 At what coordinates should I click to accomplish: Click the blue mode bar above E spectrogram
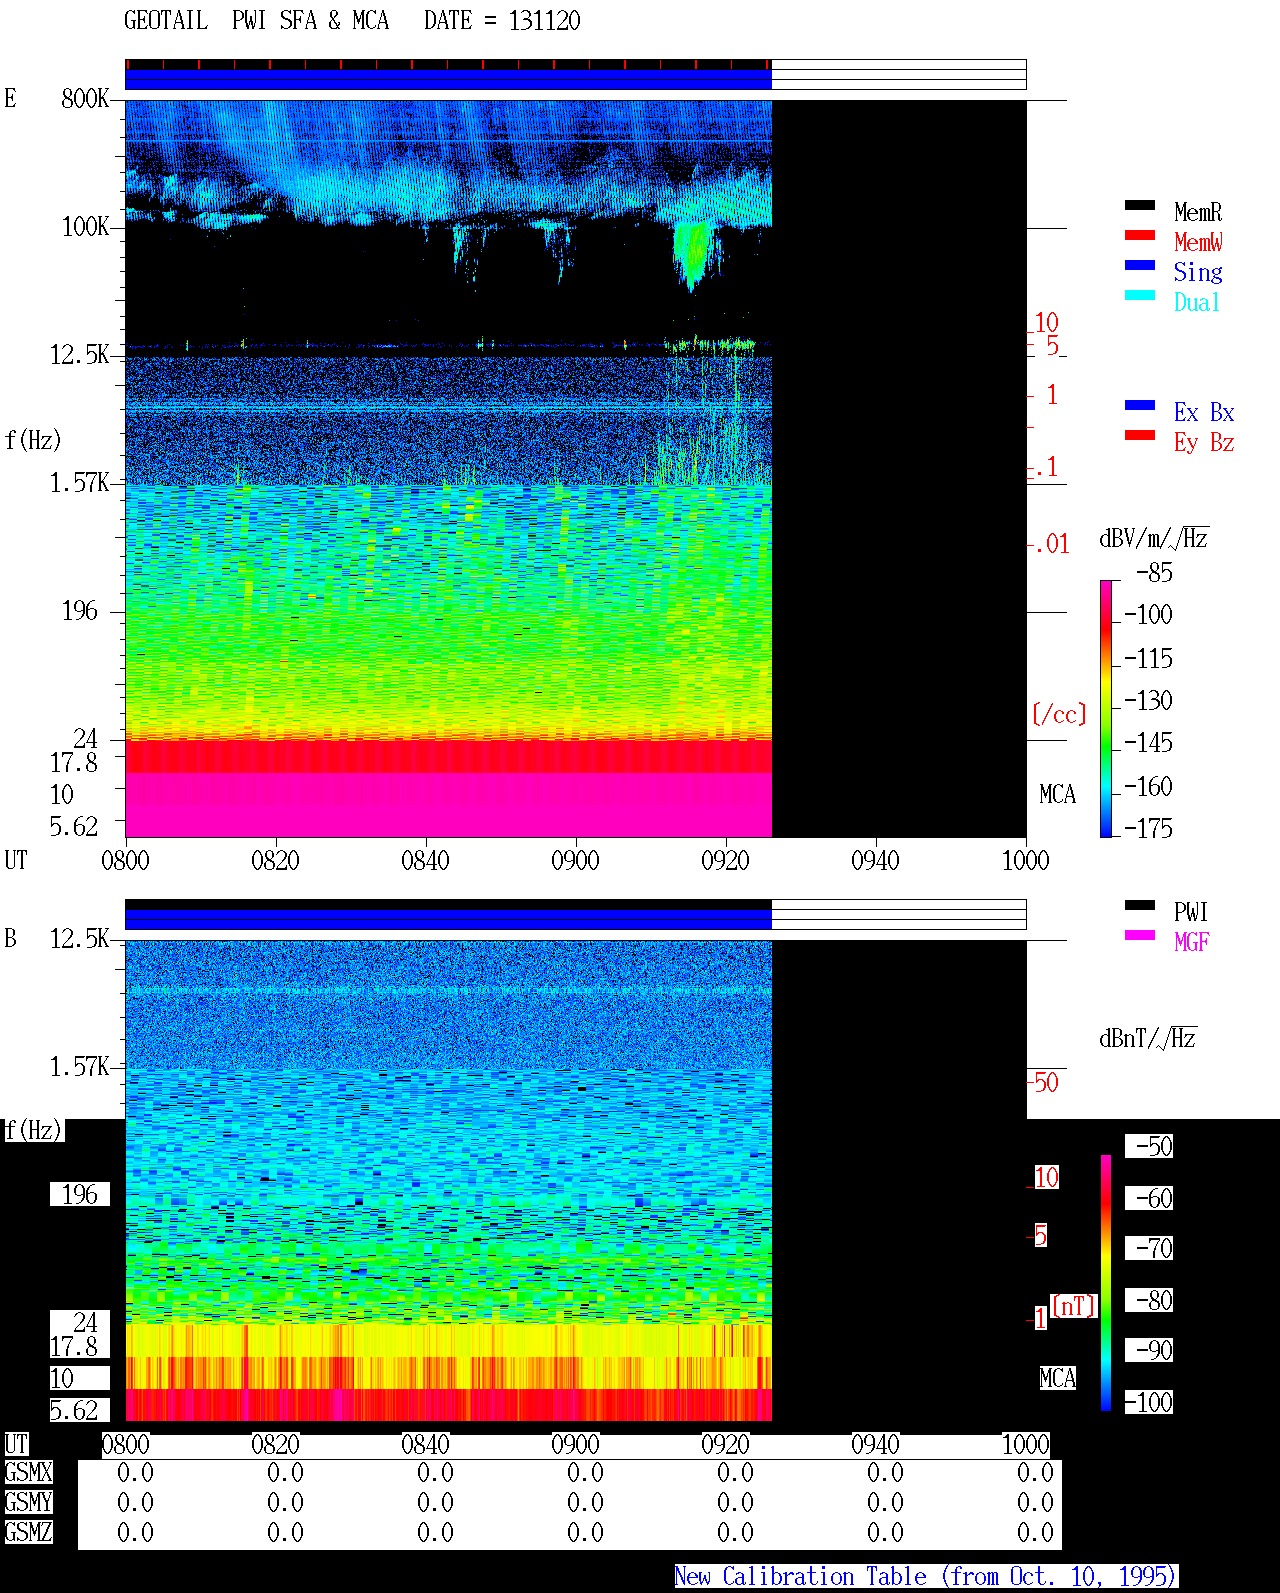coord(448,79)
